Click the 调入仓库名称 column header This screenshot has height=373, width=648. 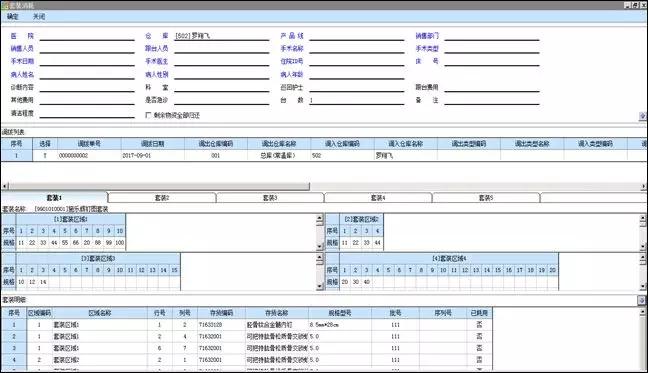pyautogui.click(x=406, y=144)
